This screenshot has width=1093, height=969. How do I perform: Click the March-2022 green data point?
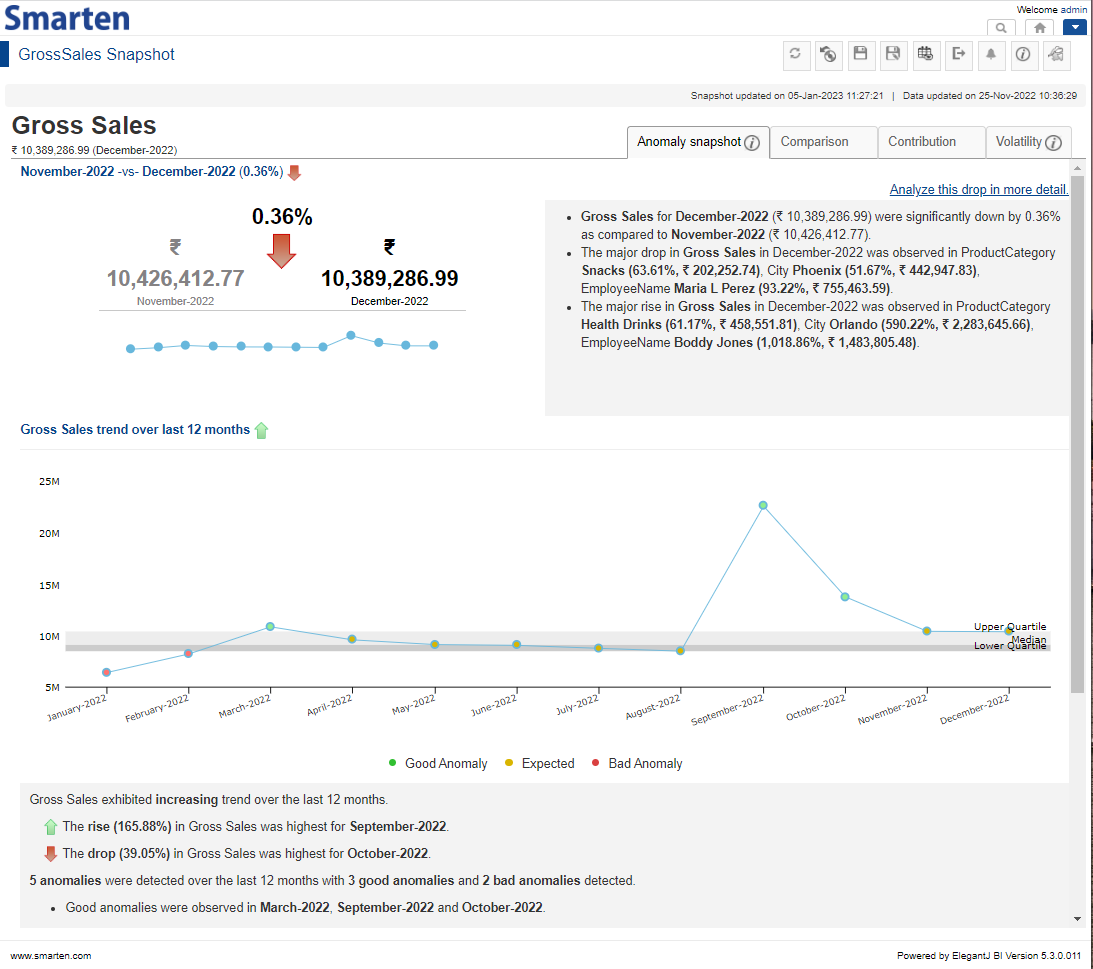click(x=270, y=627)
